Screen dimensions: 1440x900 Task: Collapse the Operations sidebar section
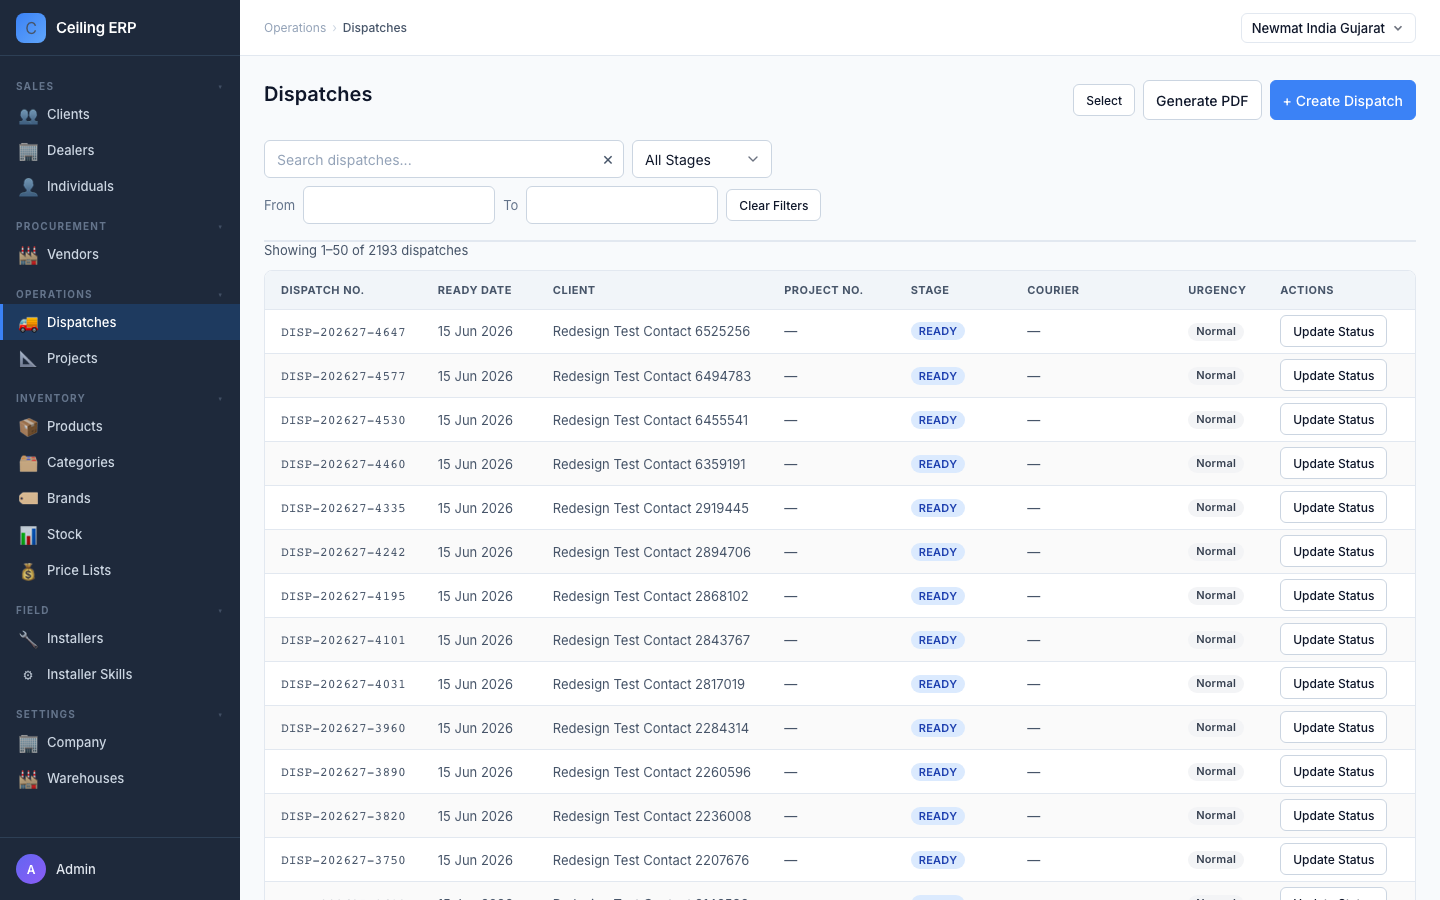(x=220, y=295)
